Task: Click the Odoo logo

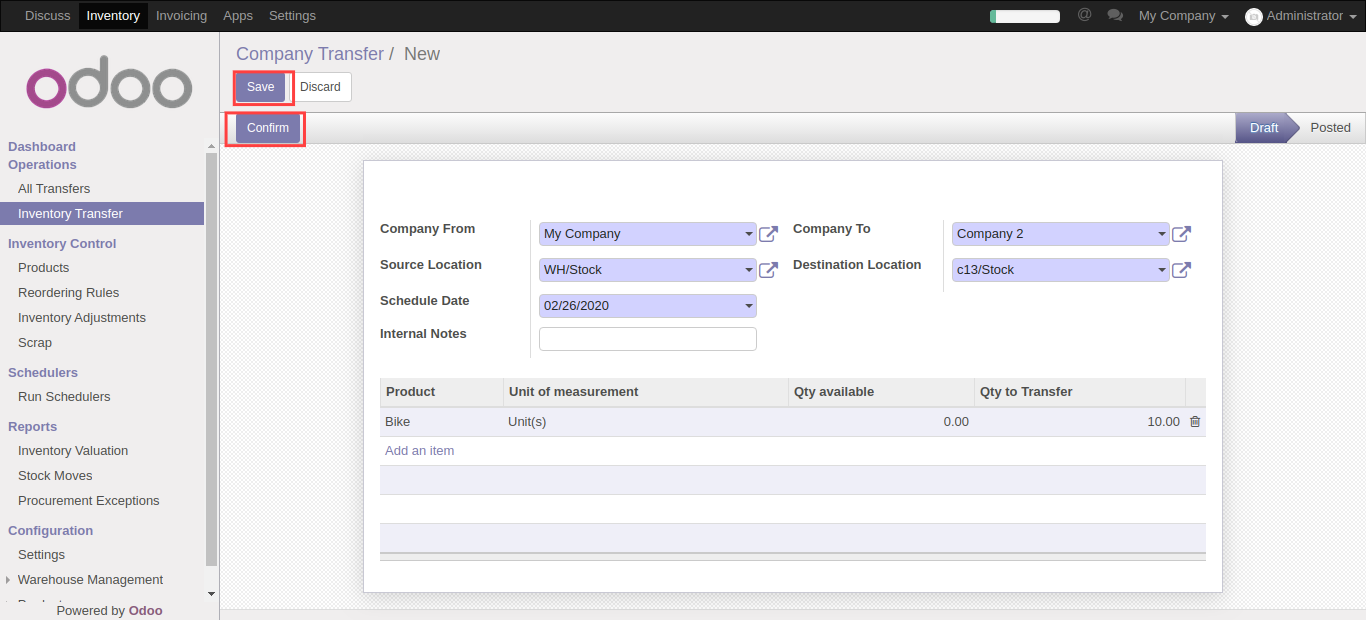Action: pos(109,88)
